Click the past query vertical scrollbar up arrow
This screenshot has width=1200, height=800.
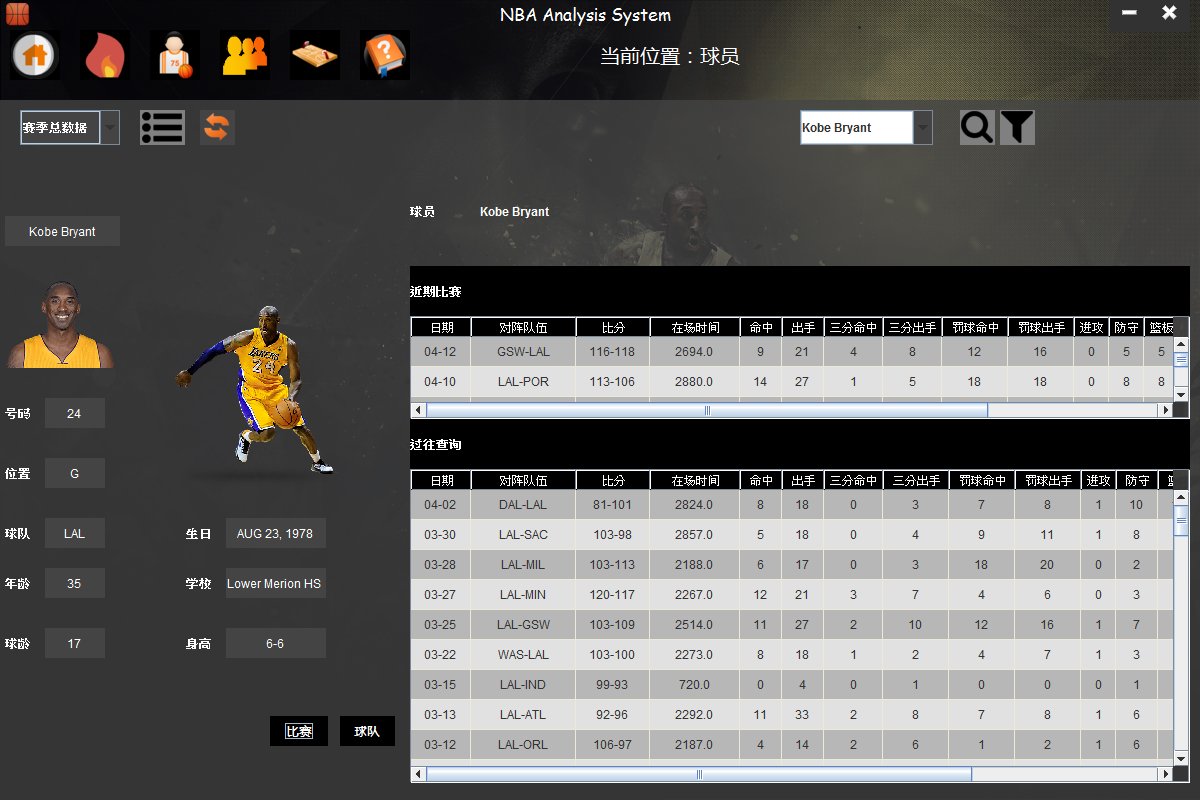[1181, 496]
